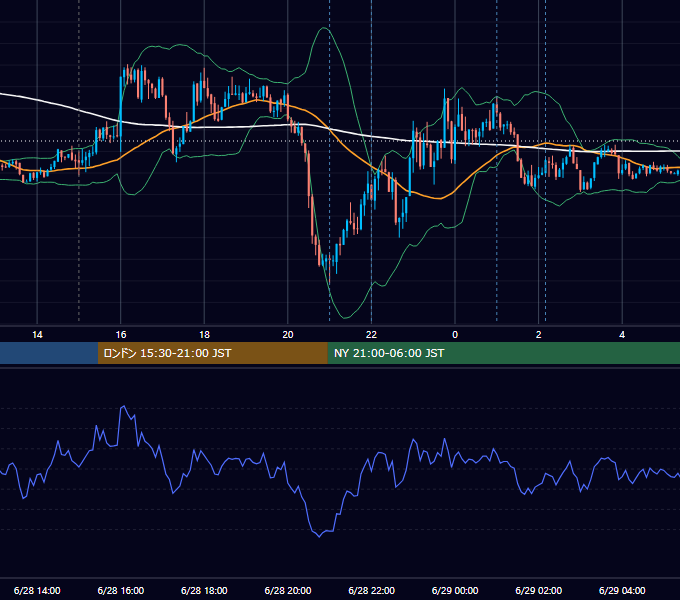This screenshot has height=600, width=680.
Task: Click the oscillator's highest peak near 16:00
Action: pos(124,406)
